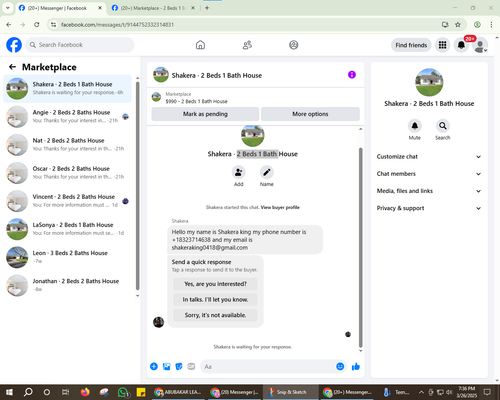This screenshot has height=400, width=500.
Task: Open Oscar - 2 Beds 2 Baths House chat
Action: tap(67, 173)
